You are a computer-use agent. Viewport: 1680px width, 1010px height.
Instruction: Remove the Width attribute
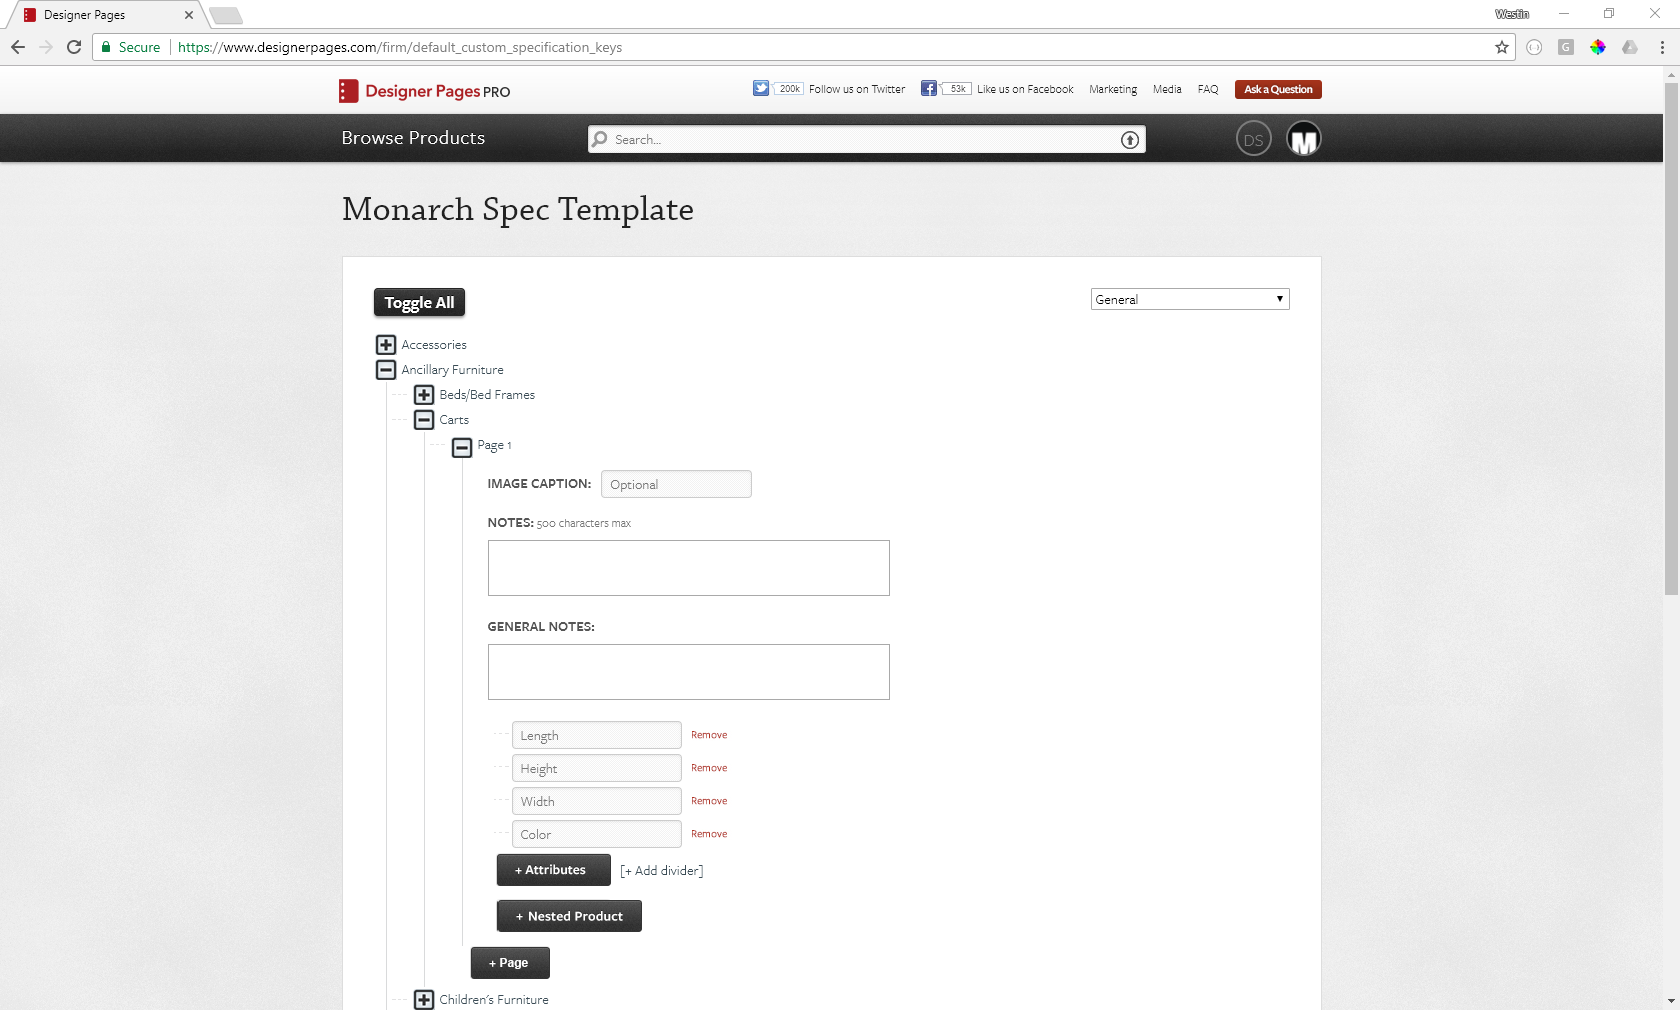coord(709,801)
